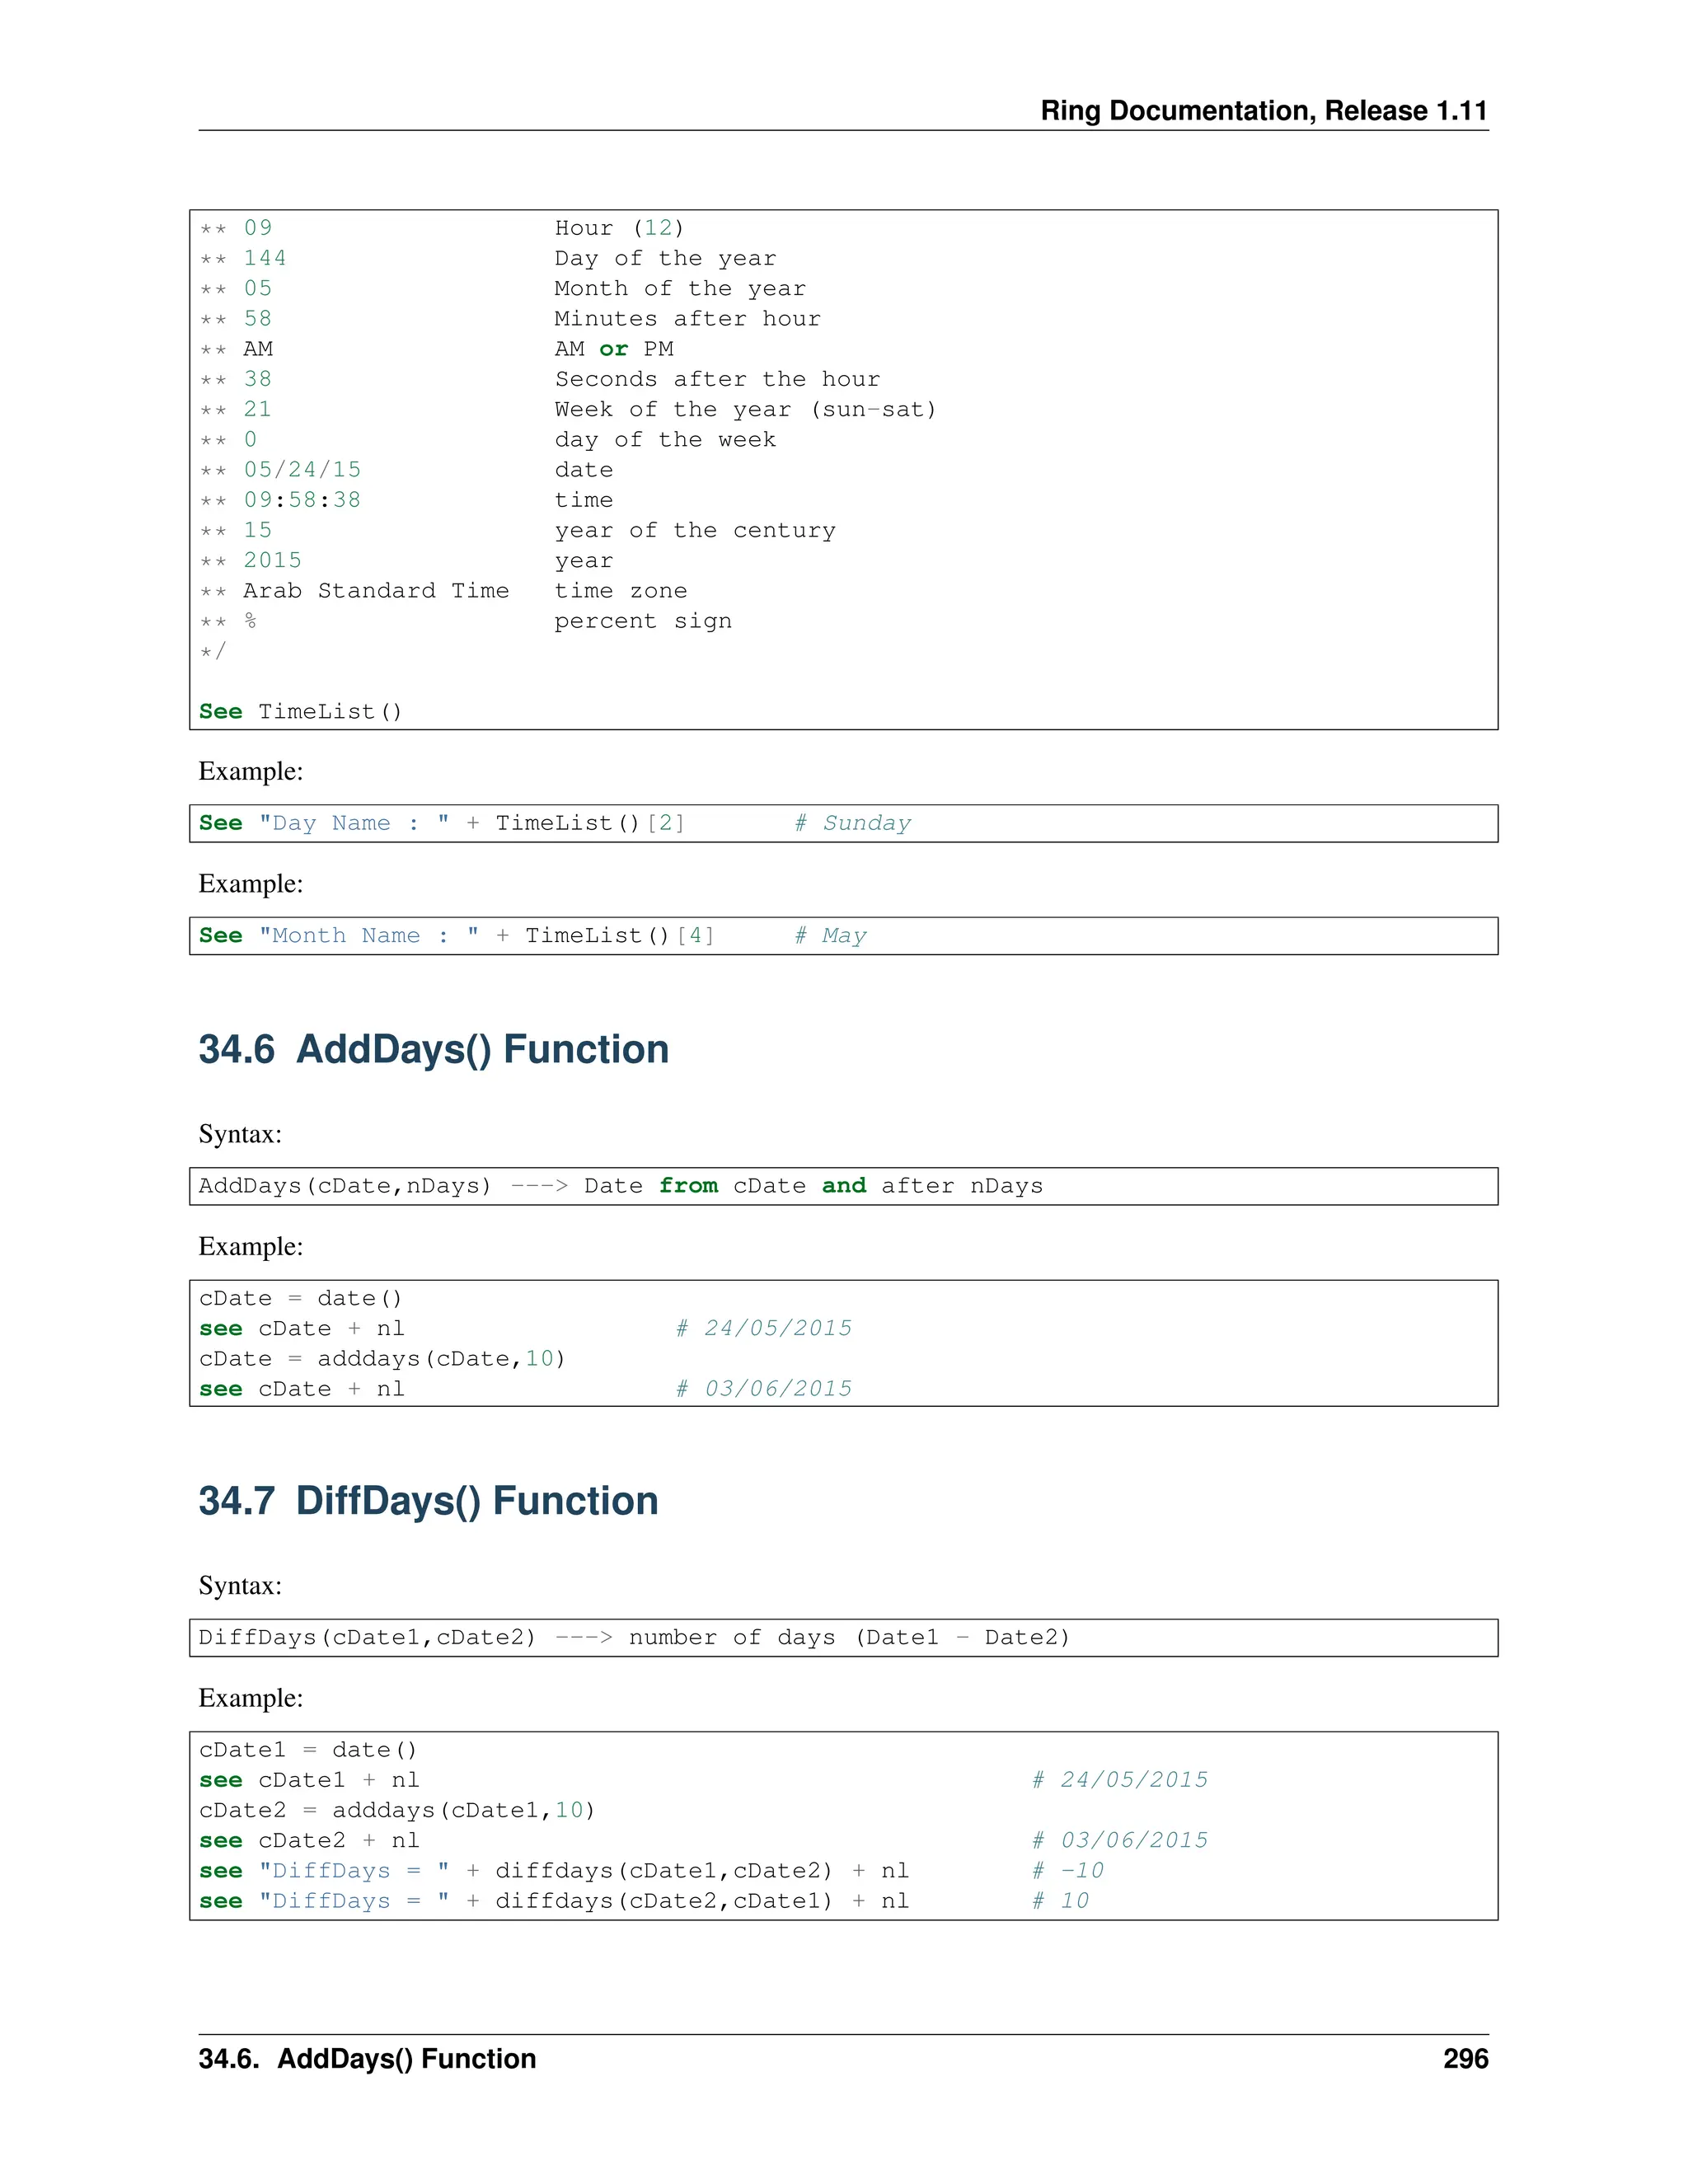The width and height of the screenshot is (1688, 2184).
Task: Click the '05/24/15' date value
Action: pyautogui.click(x=302, y=469)
